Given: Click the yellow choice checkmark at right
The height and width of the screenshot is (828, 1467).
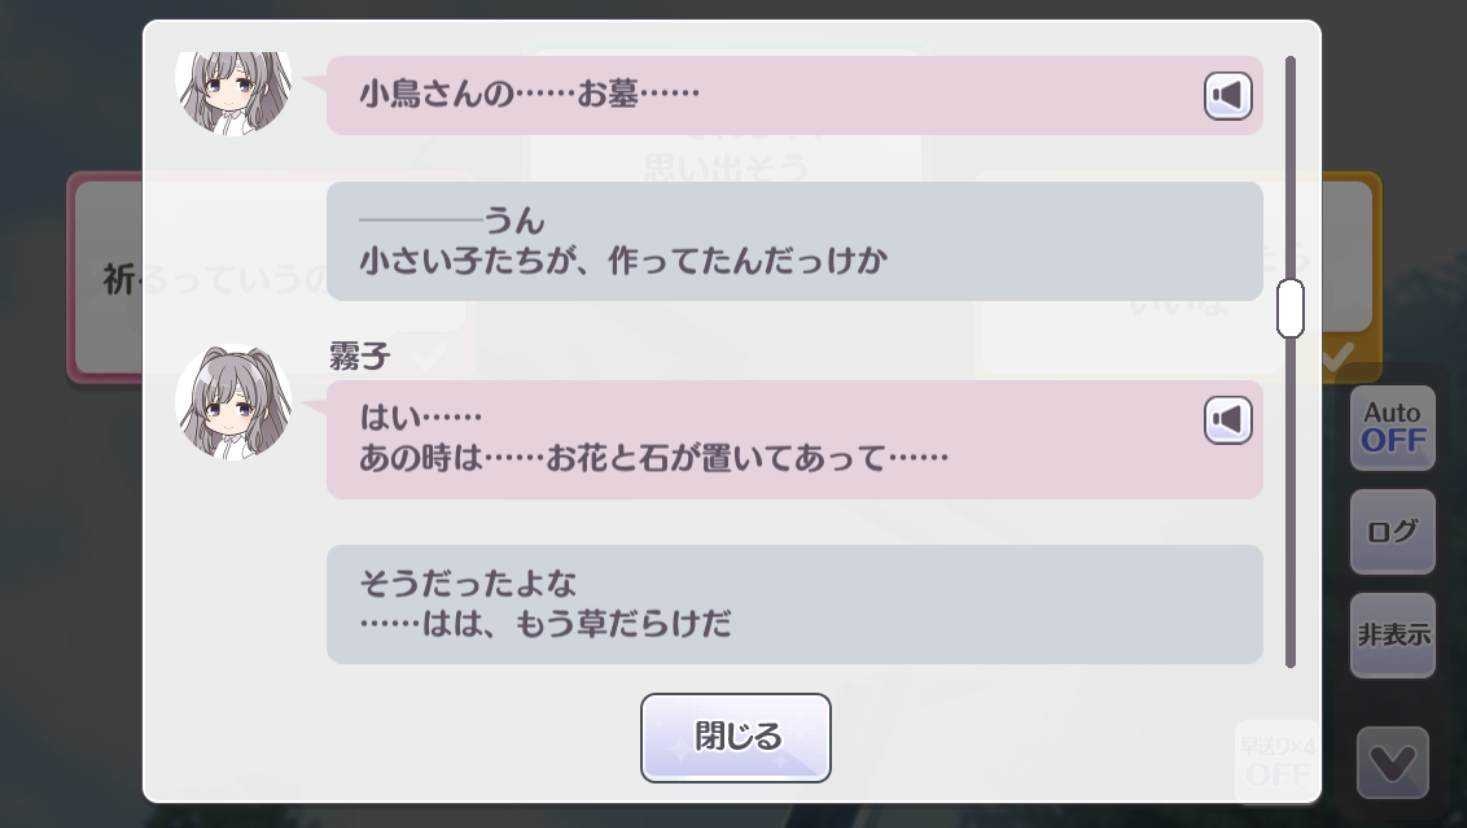Looking at the screenshot, I should coord(1337,356).
